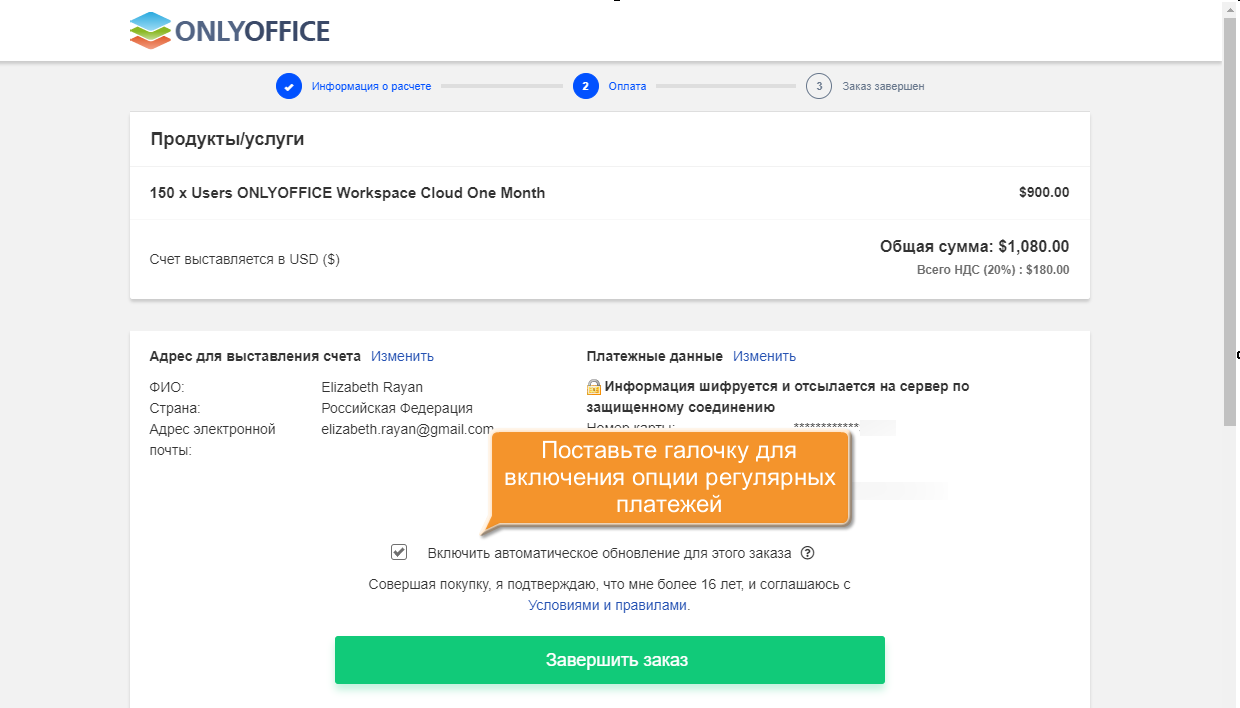Click the Всего НДС (20%) : $180.00 line
The width and height of the screenshot is (1240, 708).
point(993,269)
